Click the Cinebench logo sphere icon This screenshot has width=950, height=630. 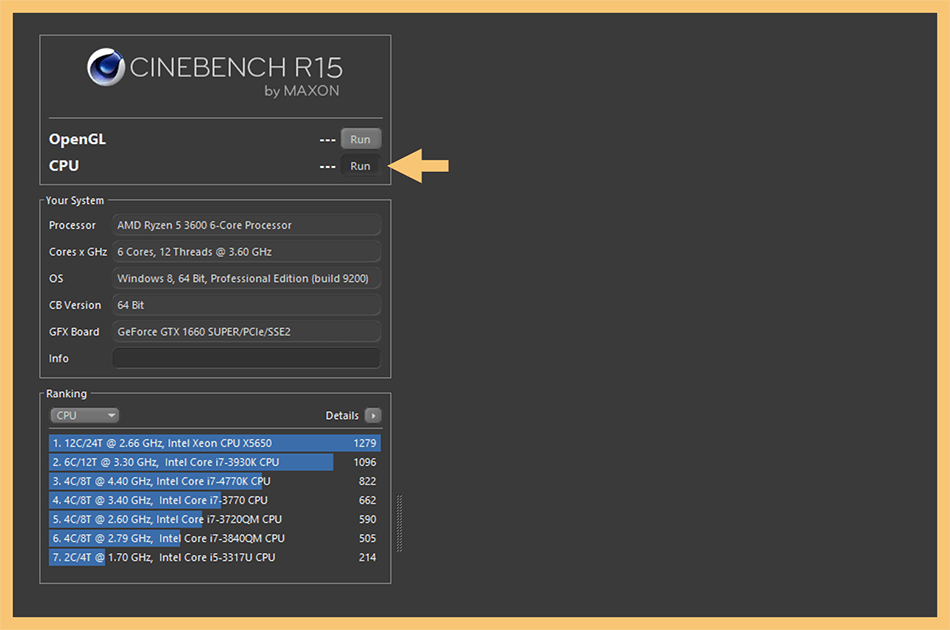(x=106, y=67)
